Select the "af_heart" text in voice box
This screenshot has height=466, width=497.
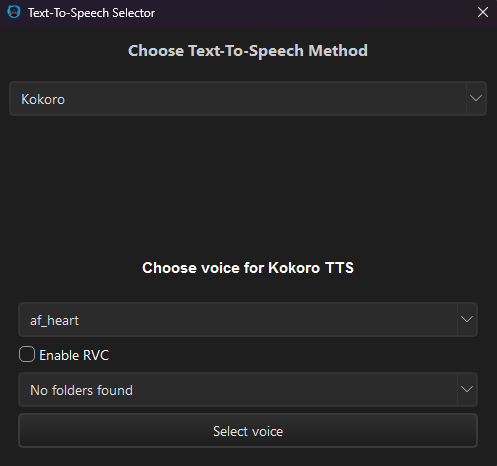point(54,321)
